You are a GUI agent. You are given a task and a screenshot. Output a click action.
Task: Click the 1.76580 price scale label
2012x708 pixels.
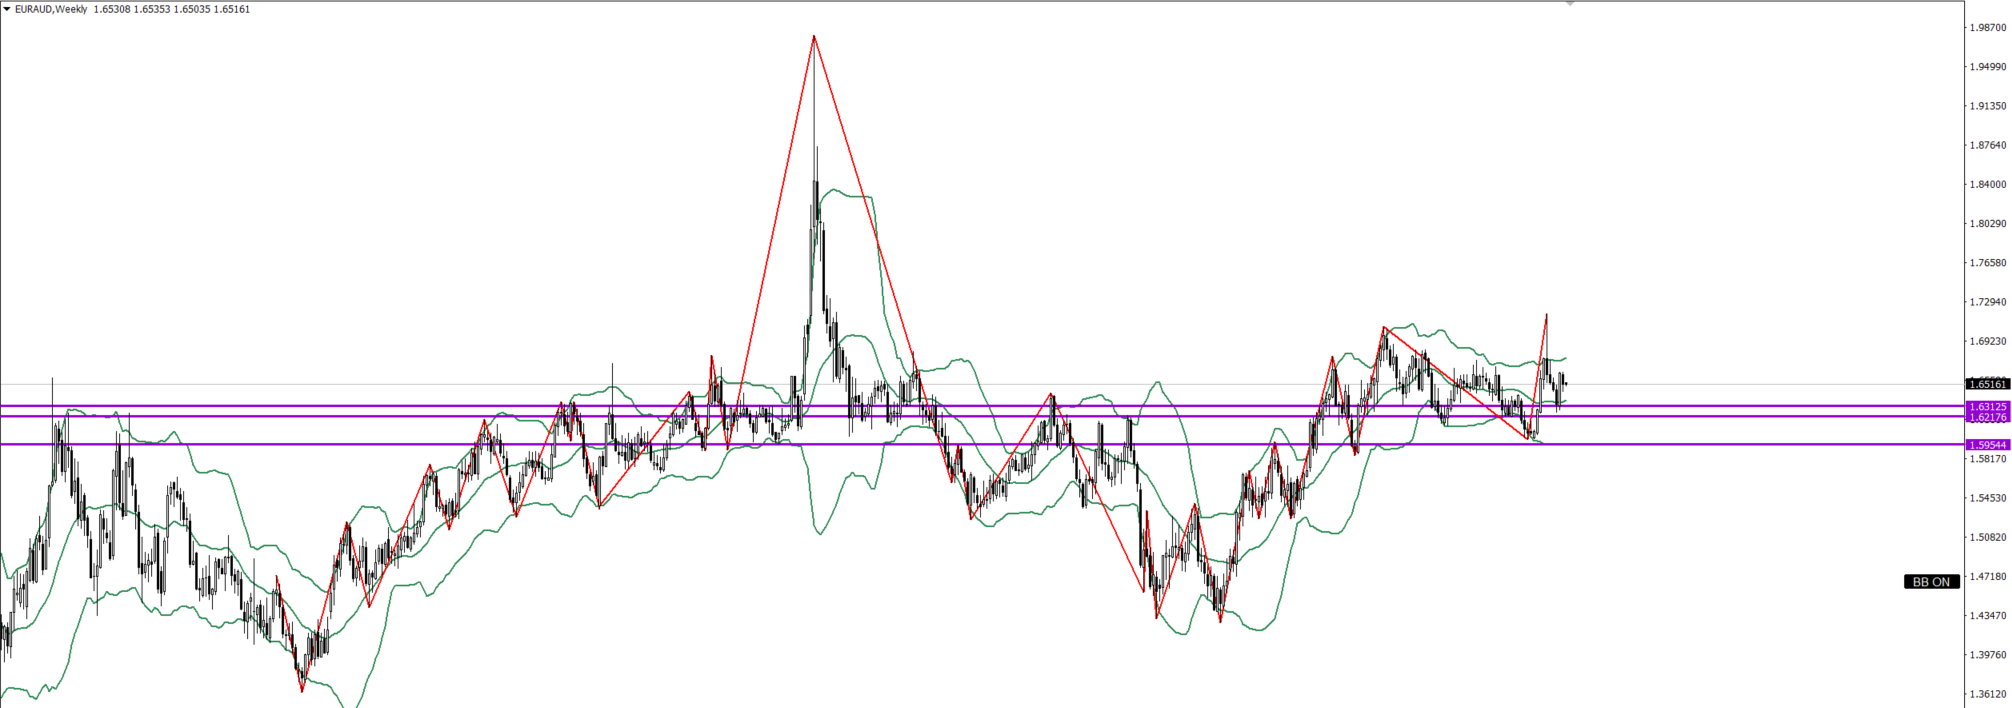pos(1987,264)
